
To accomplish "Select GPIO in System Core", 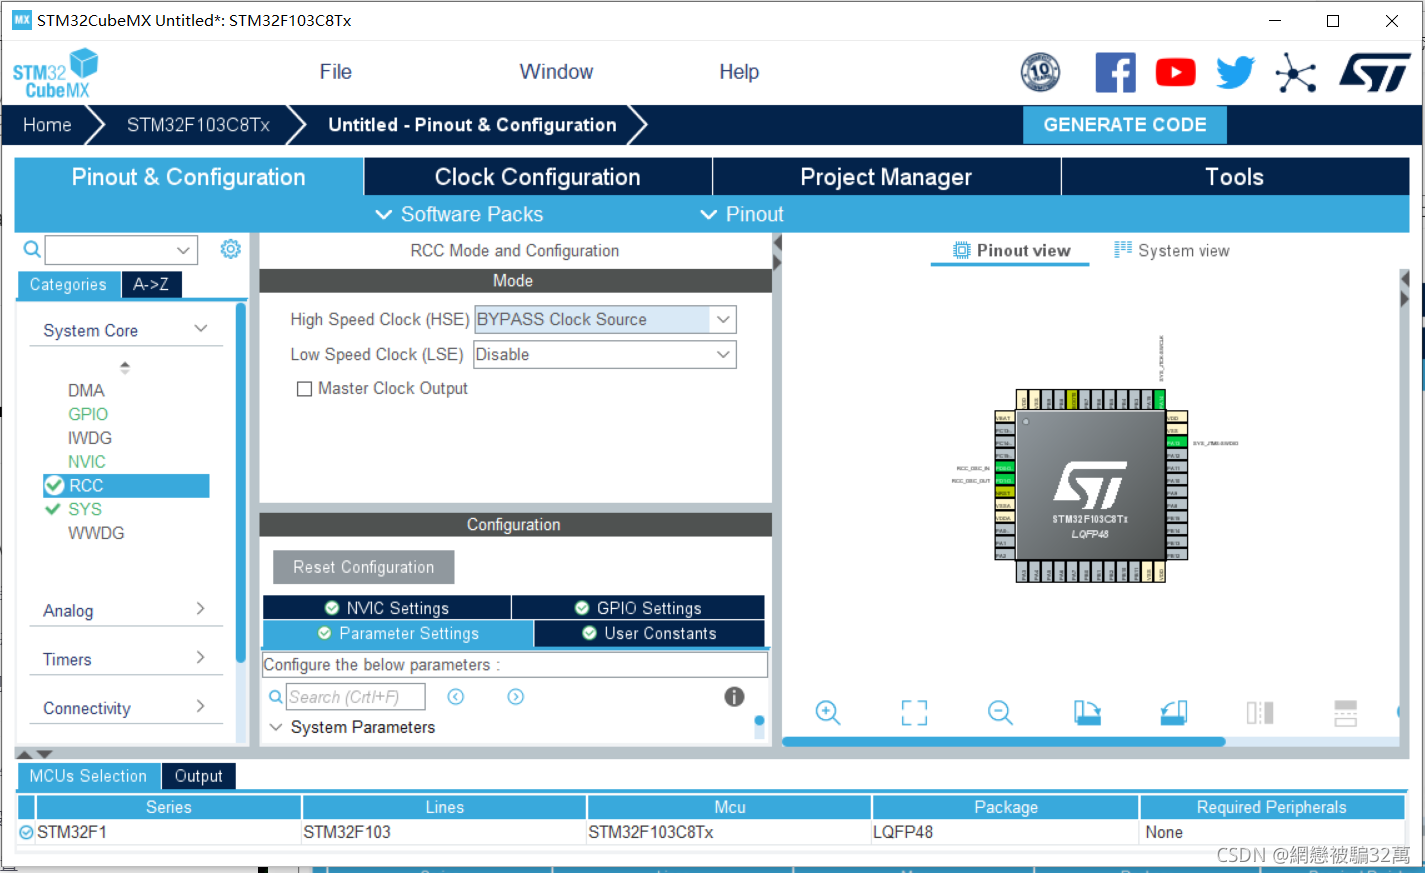I will point(88,414).
